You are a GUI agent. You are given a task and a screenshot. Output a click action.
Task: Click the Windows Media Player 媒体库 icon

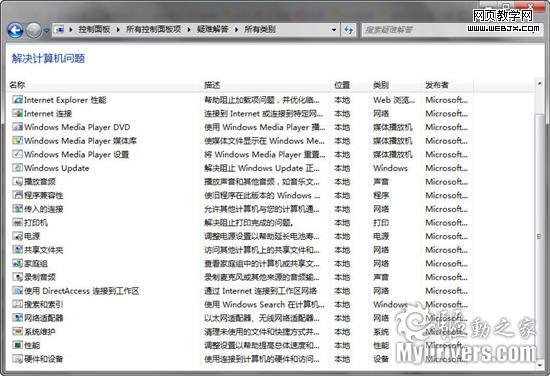[18, 141]
